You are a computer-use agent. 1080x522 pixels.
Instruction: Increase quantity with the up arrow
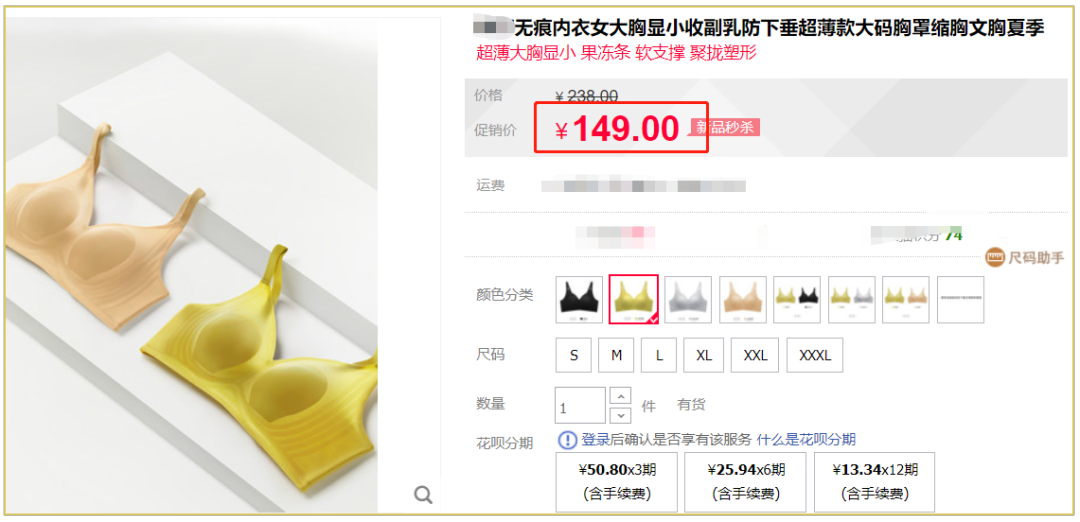click(x=621, y=397)
